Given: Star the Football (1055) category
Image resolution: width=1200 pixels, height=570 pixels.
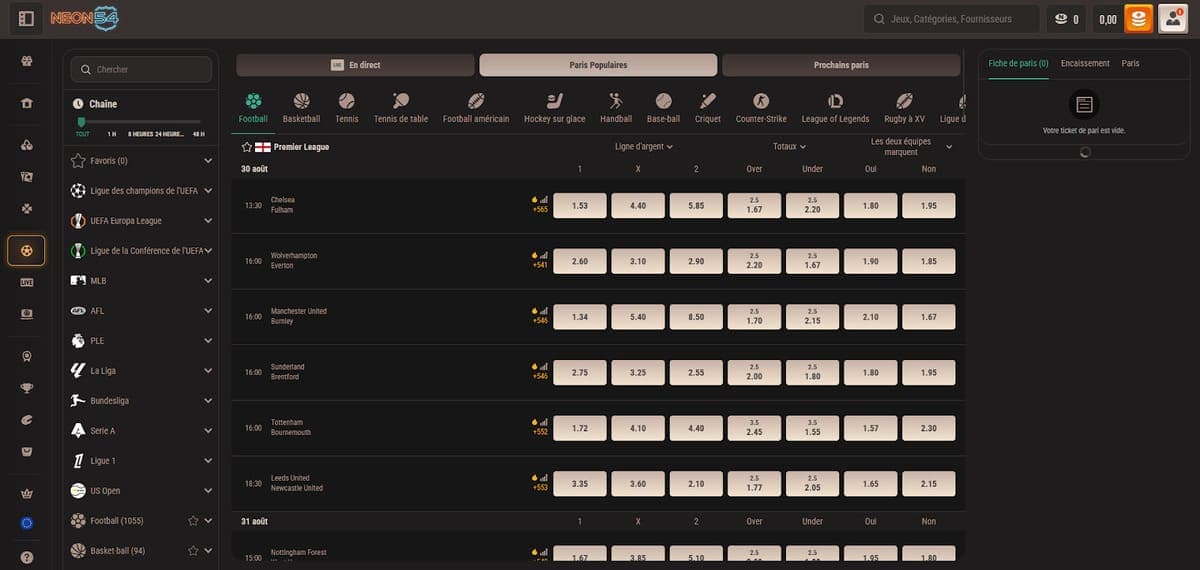Looking at the screenshot, I should click(193, 521).
